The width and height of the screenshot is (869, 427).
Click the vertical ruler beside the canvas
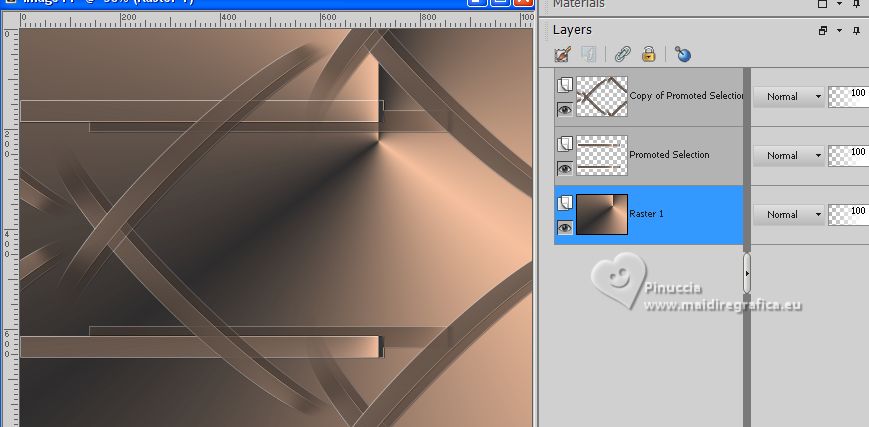[11, 227]
